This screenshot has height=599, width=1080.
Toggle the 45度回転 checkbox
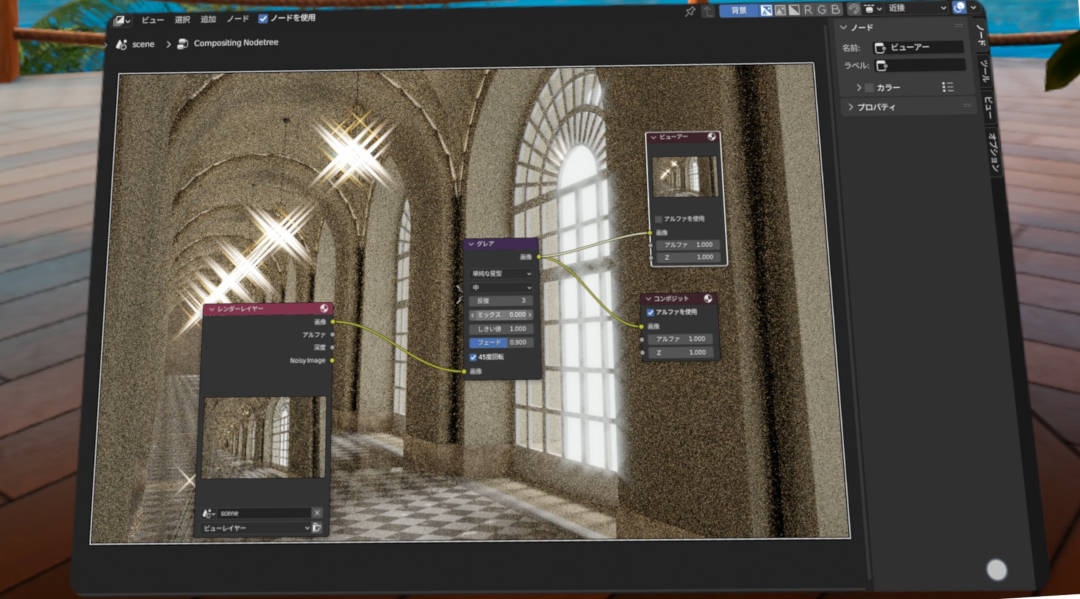pyautogui.click(x=473, y=357)
